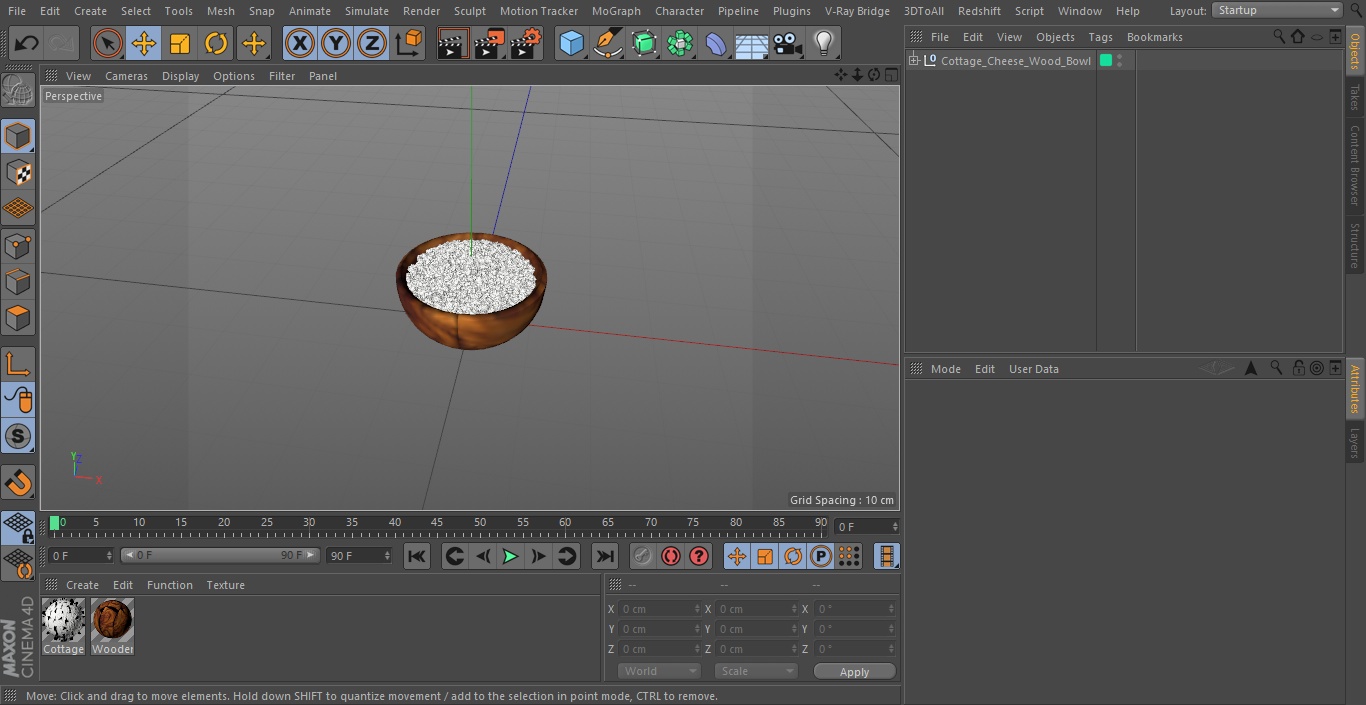Click the Apply button in coordinates

click(854, 672)
